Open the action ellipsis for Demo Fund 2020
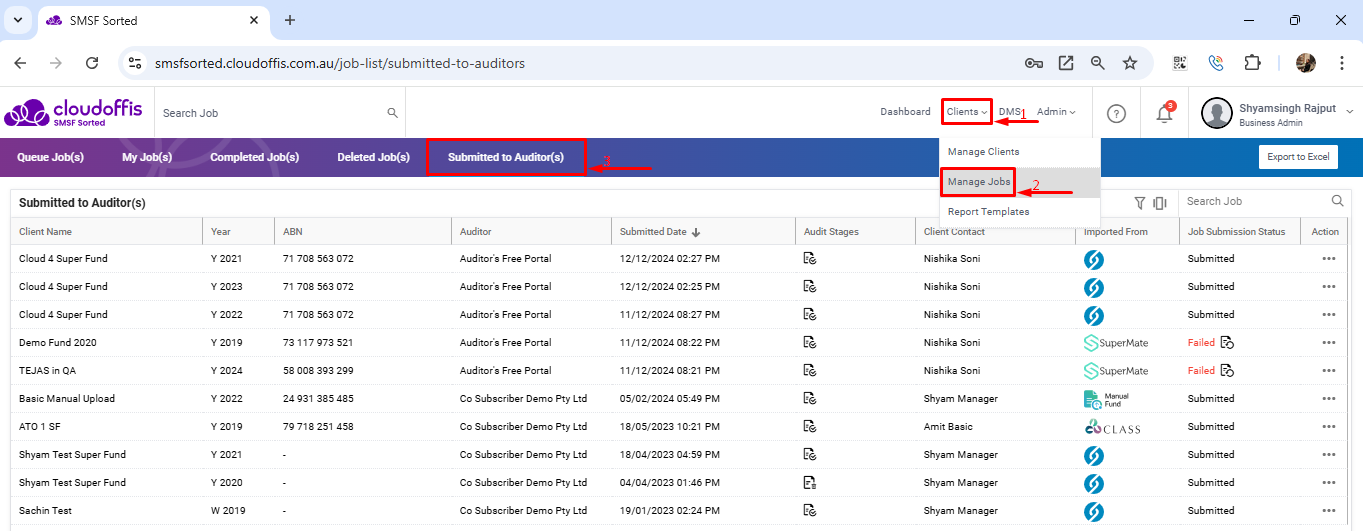Viewport: 1363px width, 531px height. pyautogui.click(x=1329, y=342)
